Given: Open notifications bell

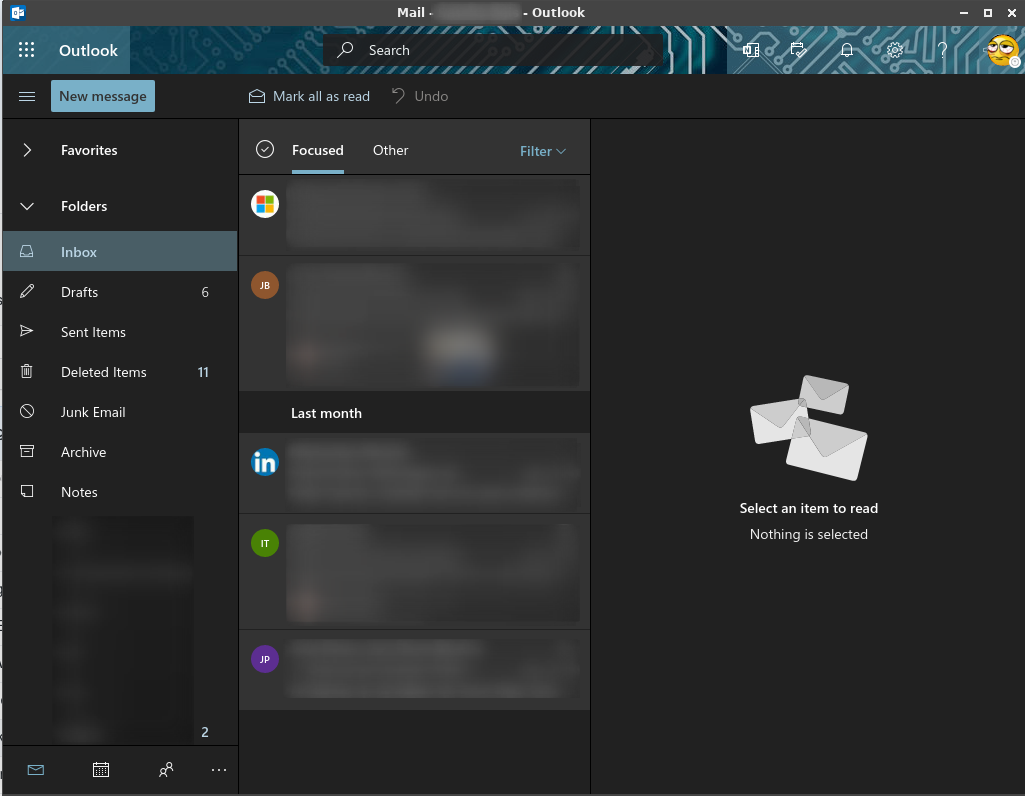Looking at the screenshot, I should click(847, 50).
